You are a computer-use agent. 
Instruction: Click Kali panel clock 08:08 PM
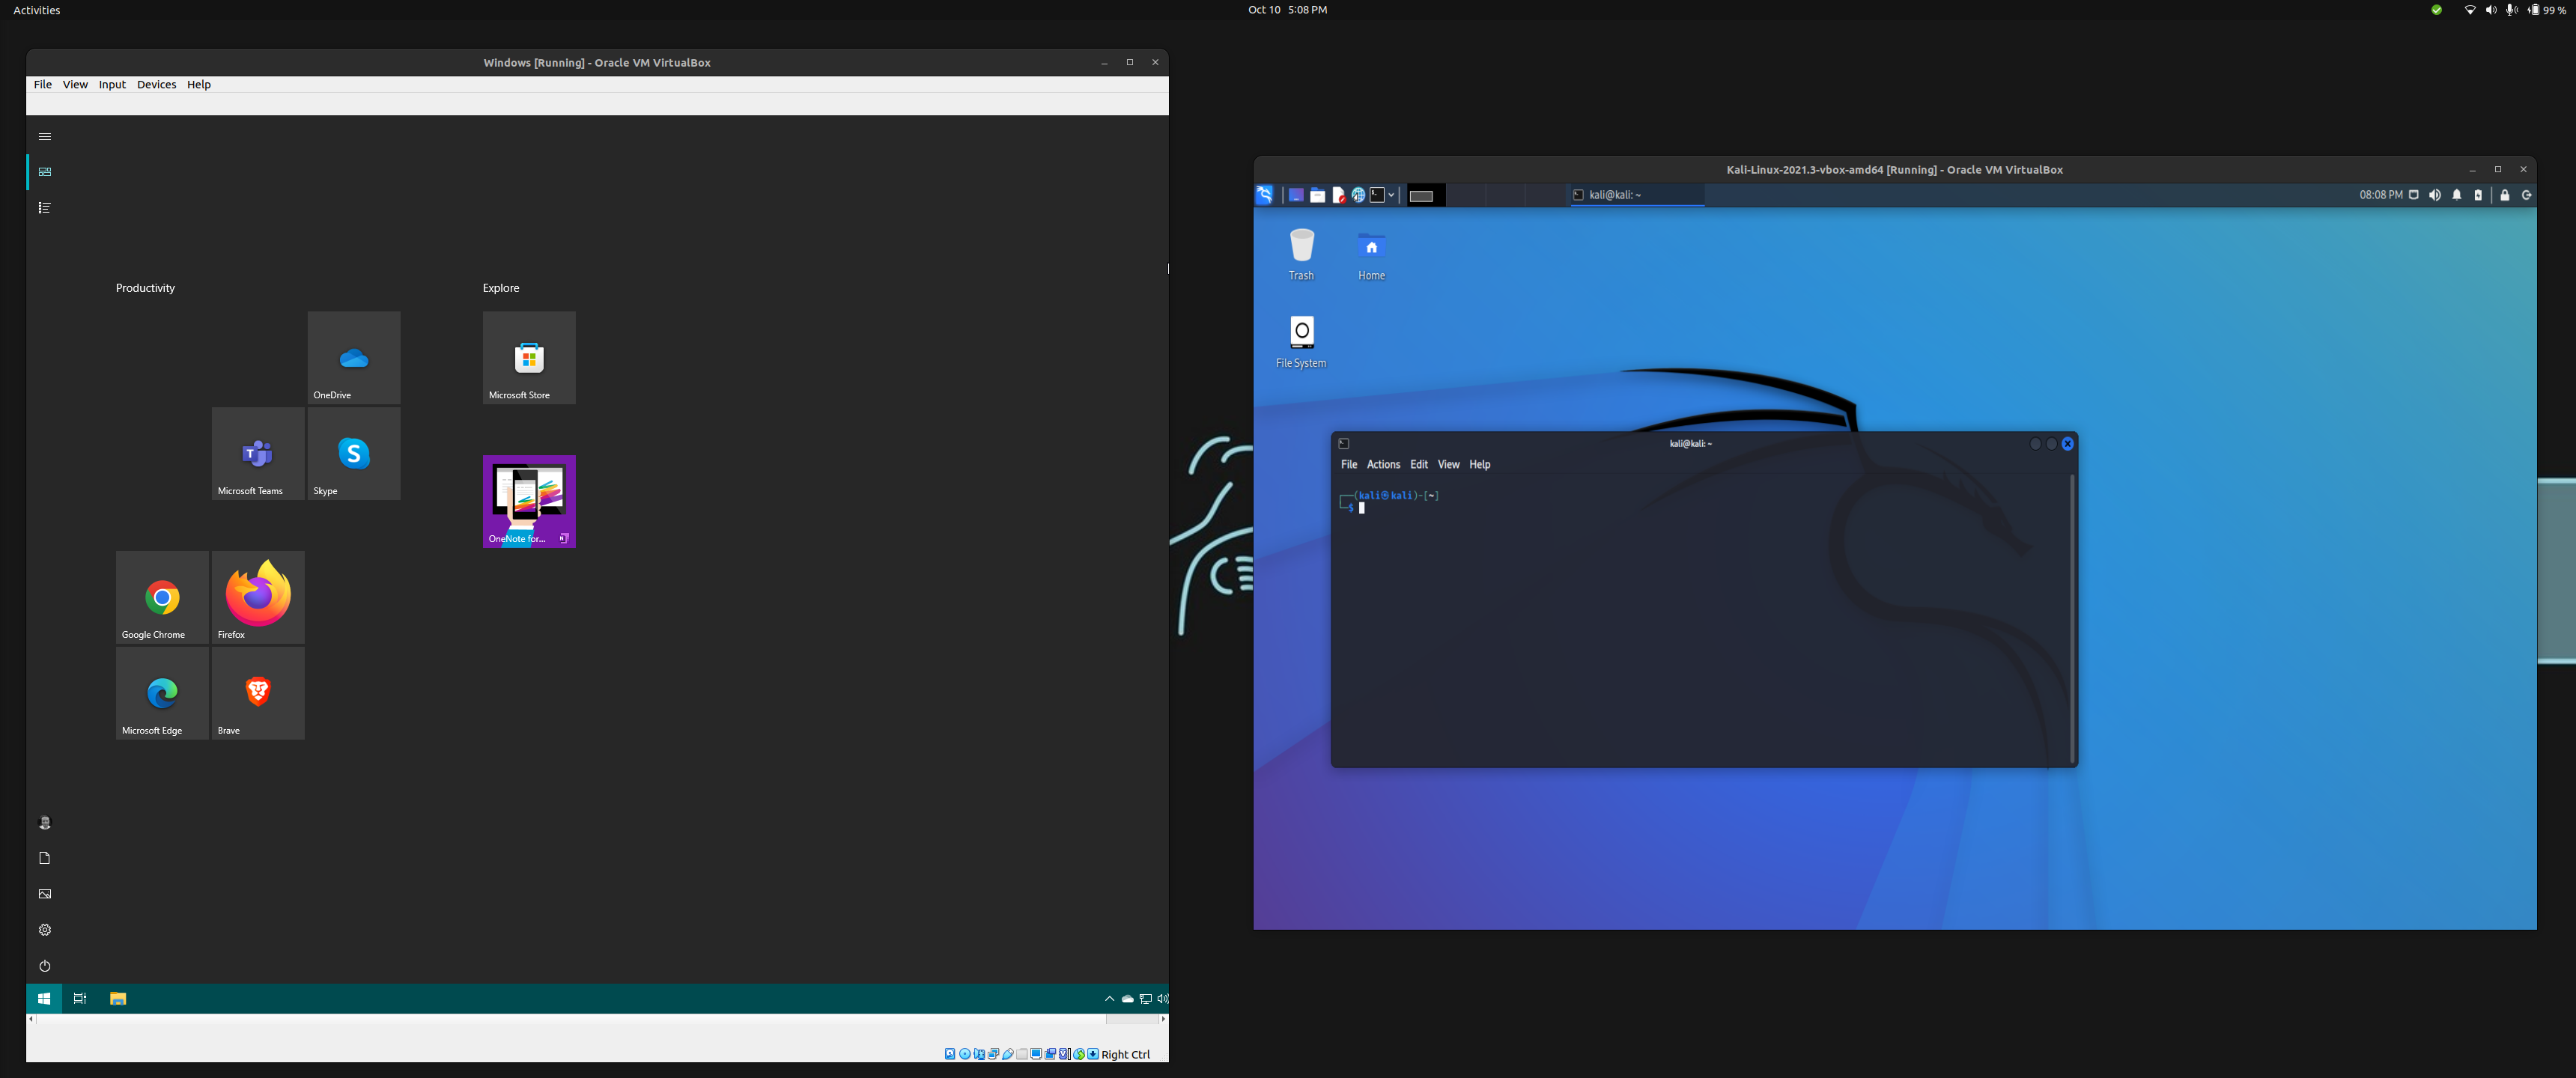(2380, 195)
